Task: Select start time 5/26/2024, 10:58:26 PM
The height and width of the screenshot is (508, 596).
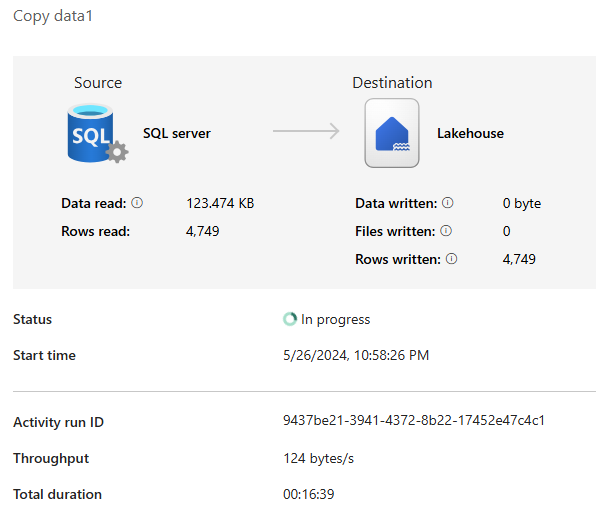Action: (356, 355)
